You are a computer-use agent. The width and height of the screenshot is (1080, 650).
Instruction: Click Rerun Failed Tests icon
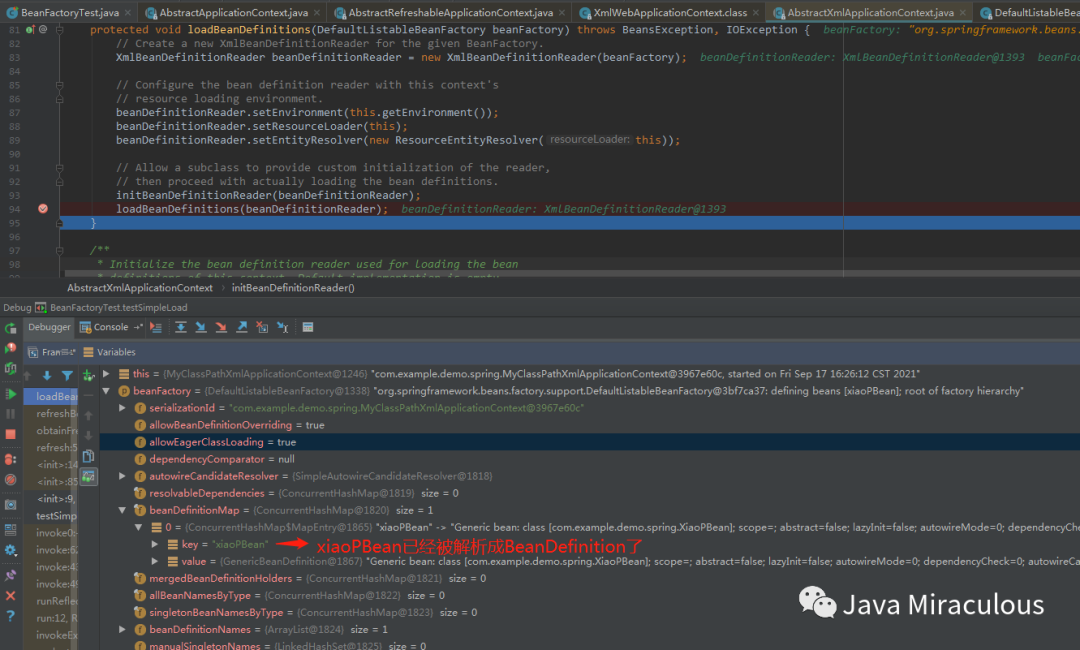[10, 348]
